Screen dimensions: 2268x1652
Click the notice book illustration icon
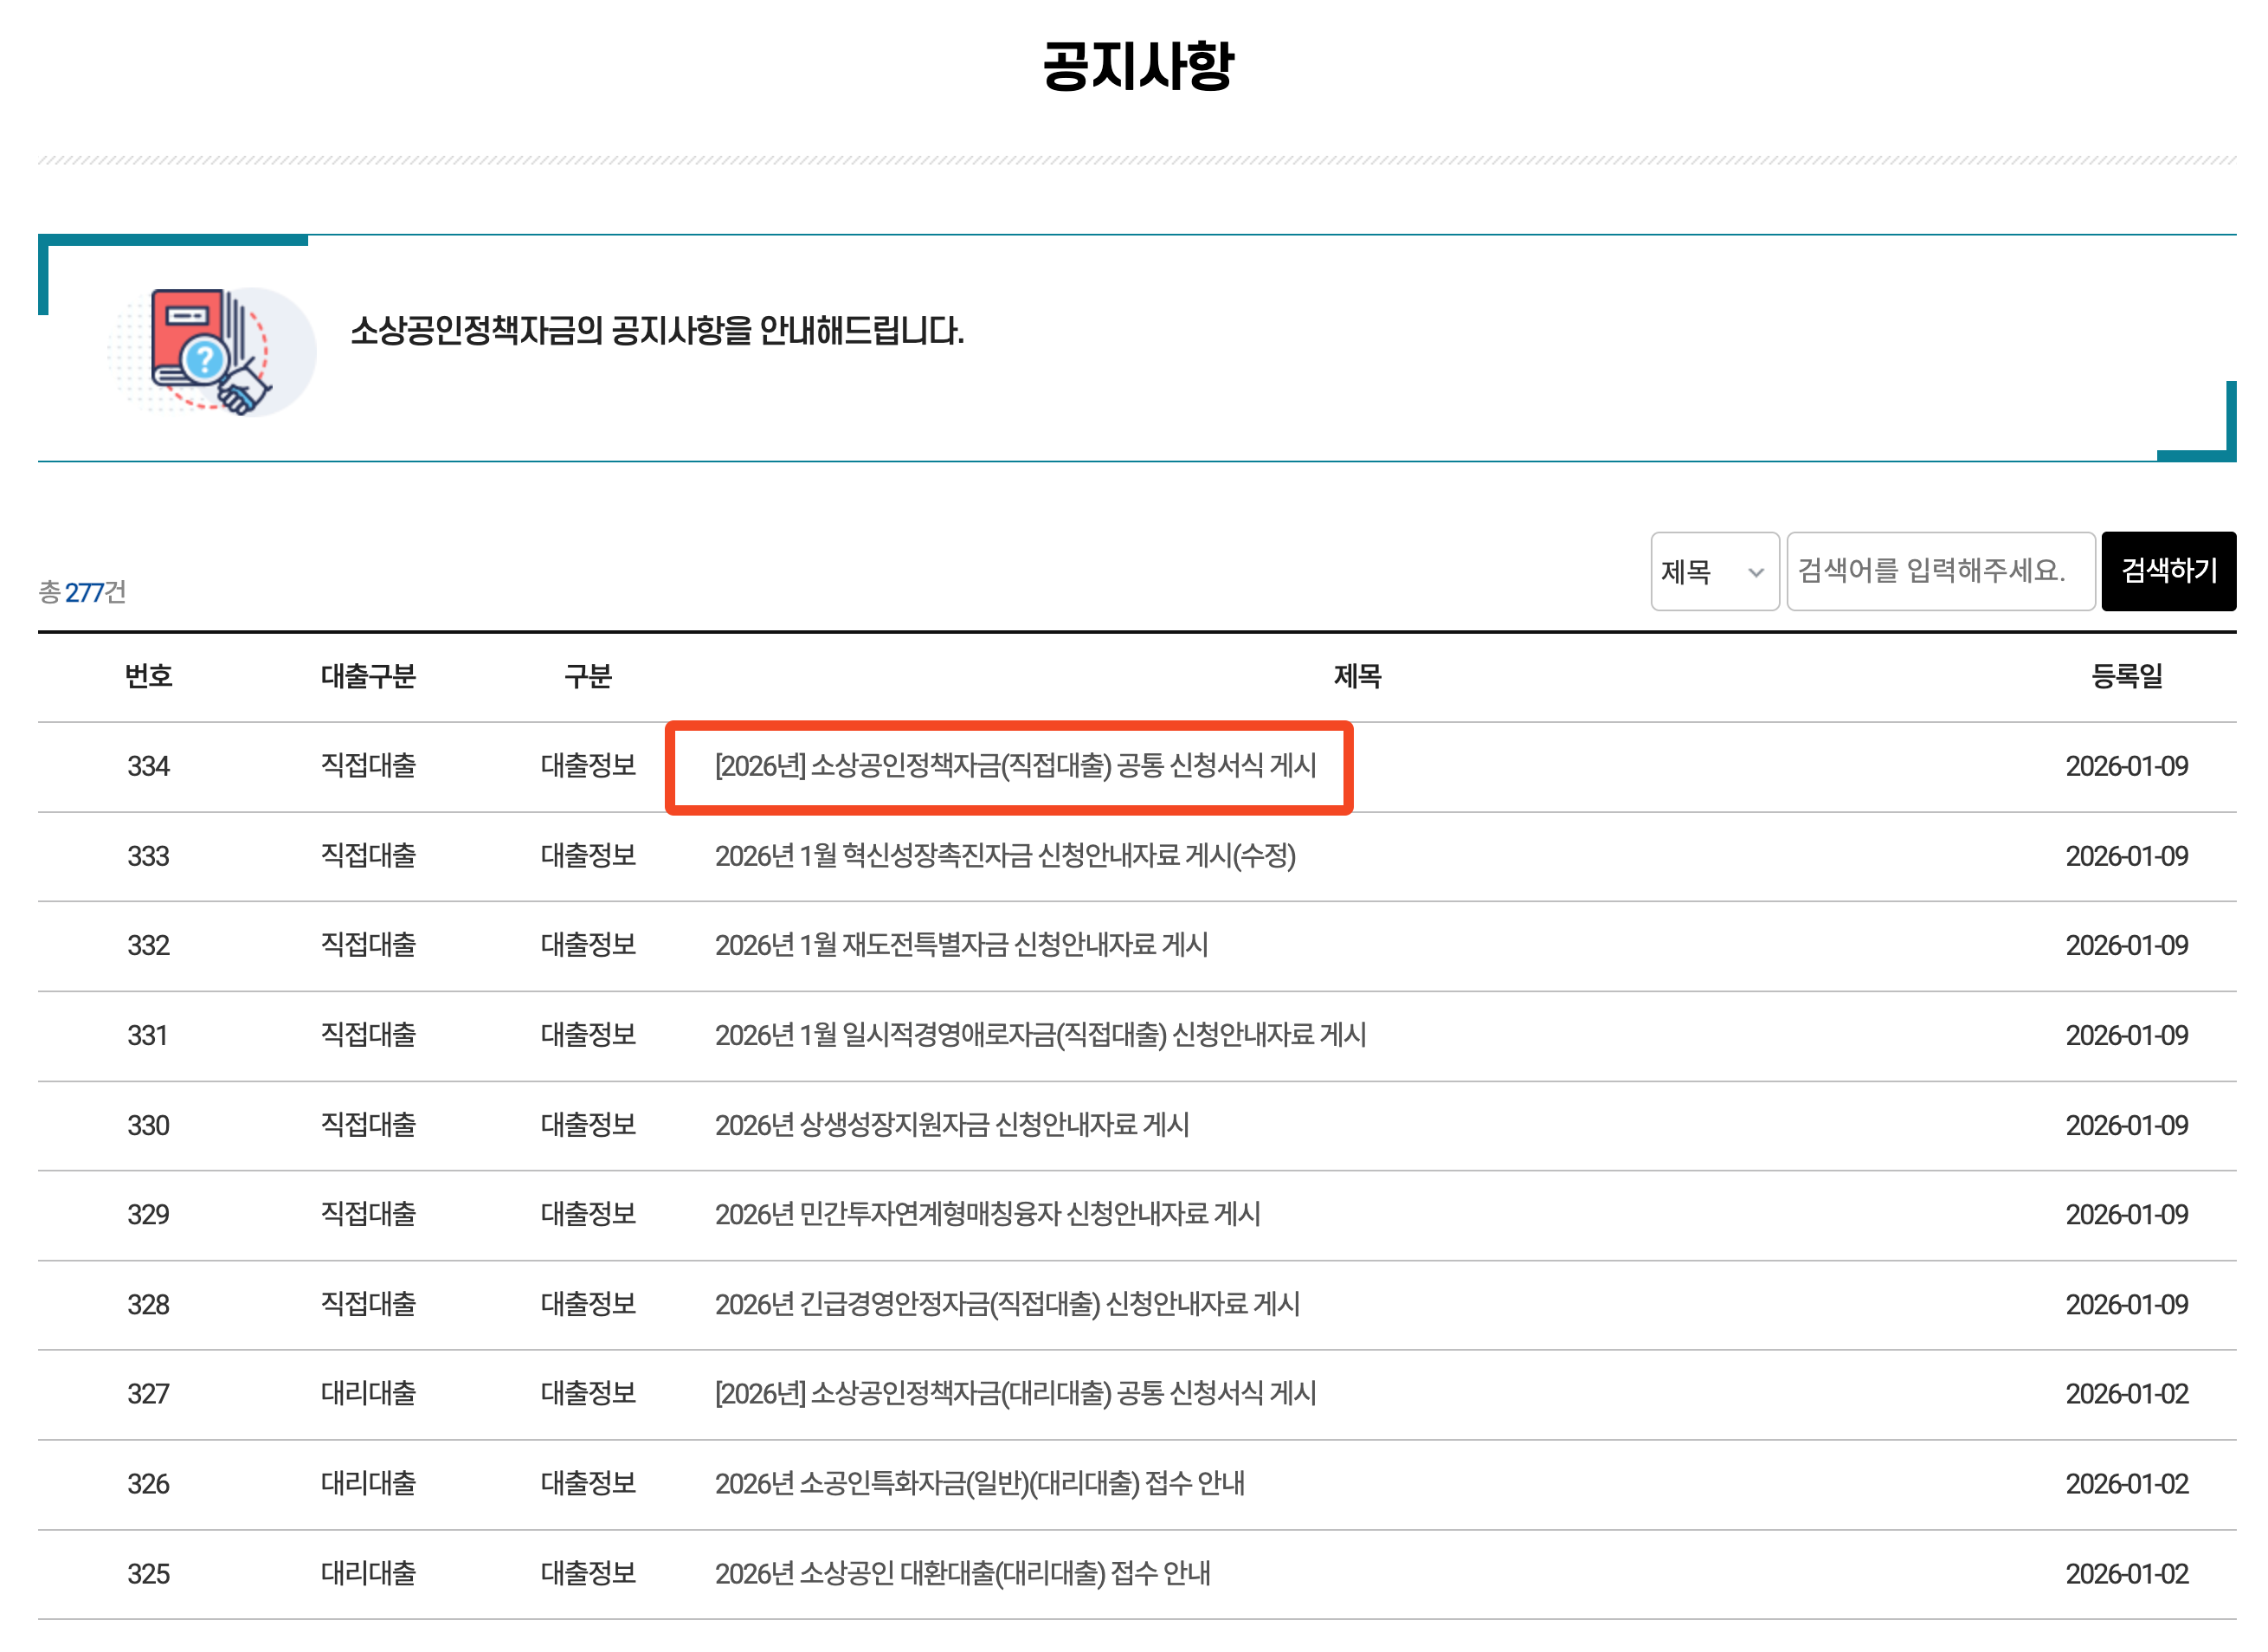coord(211,351)
